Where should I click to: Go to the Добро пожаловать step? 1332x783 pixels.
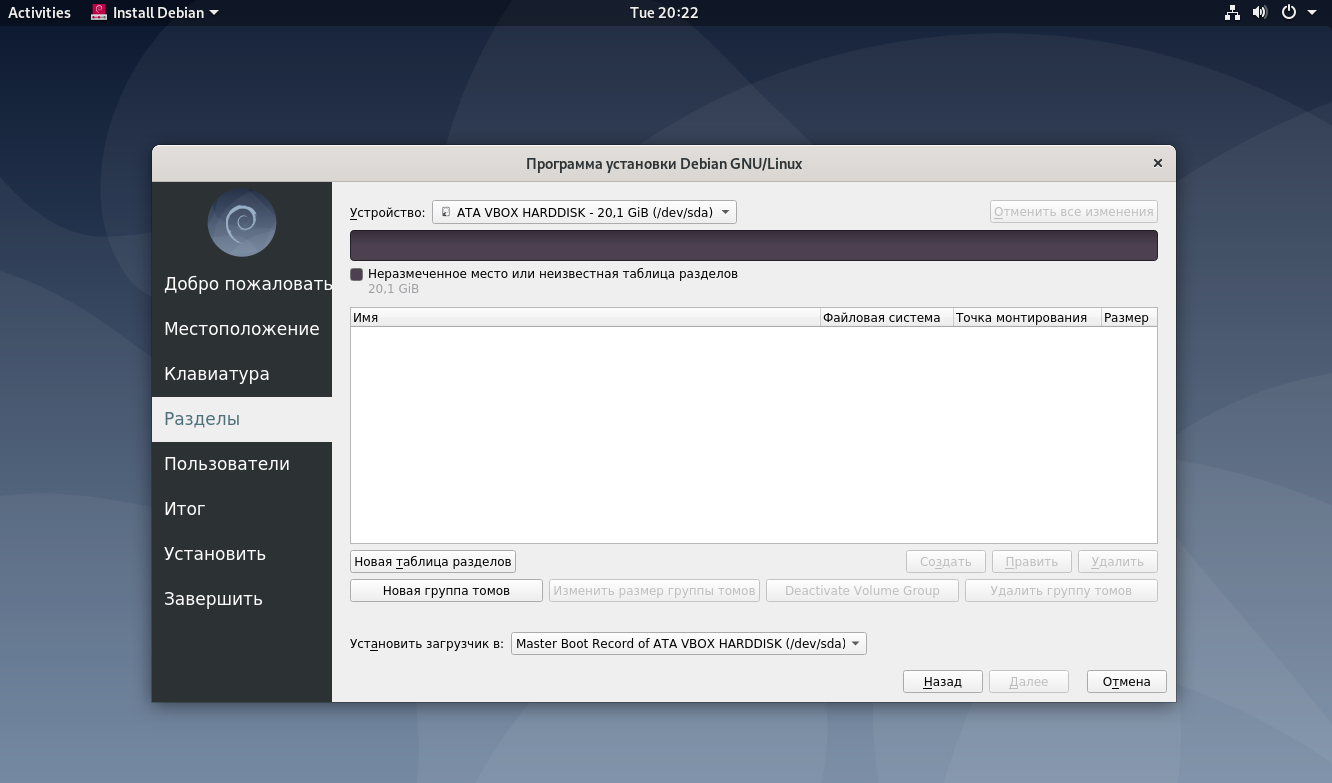(242, 284)
